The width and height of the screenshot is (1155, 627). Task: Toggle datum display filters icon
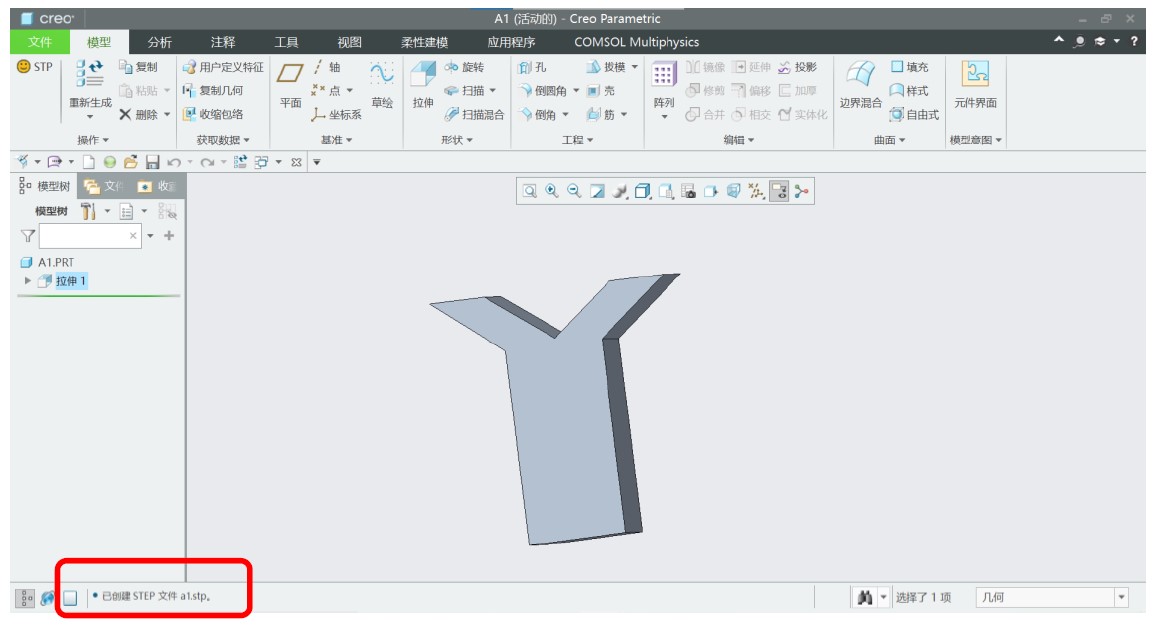pyautogui.click(x=756, y=192)
